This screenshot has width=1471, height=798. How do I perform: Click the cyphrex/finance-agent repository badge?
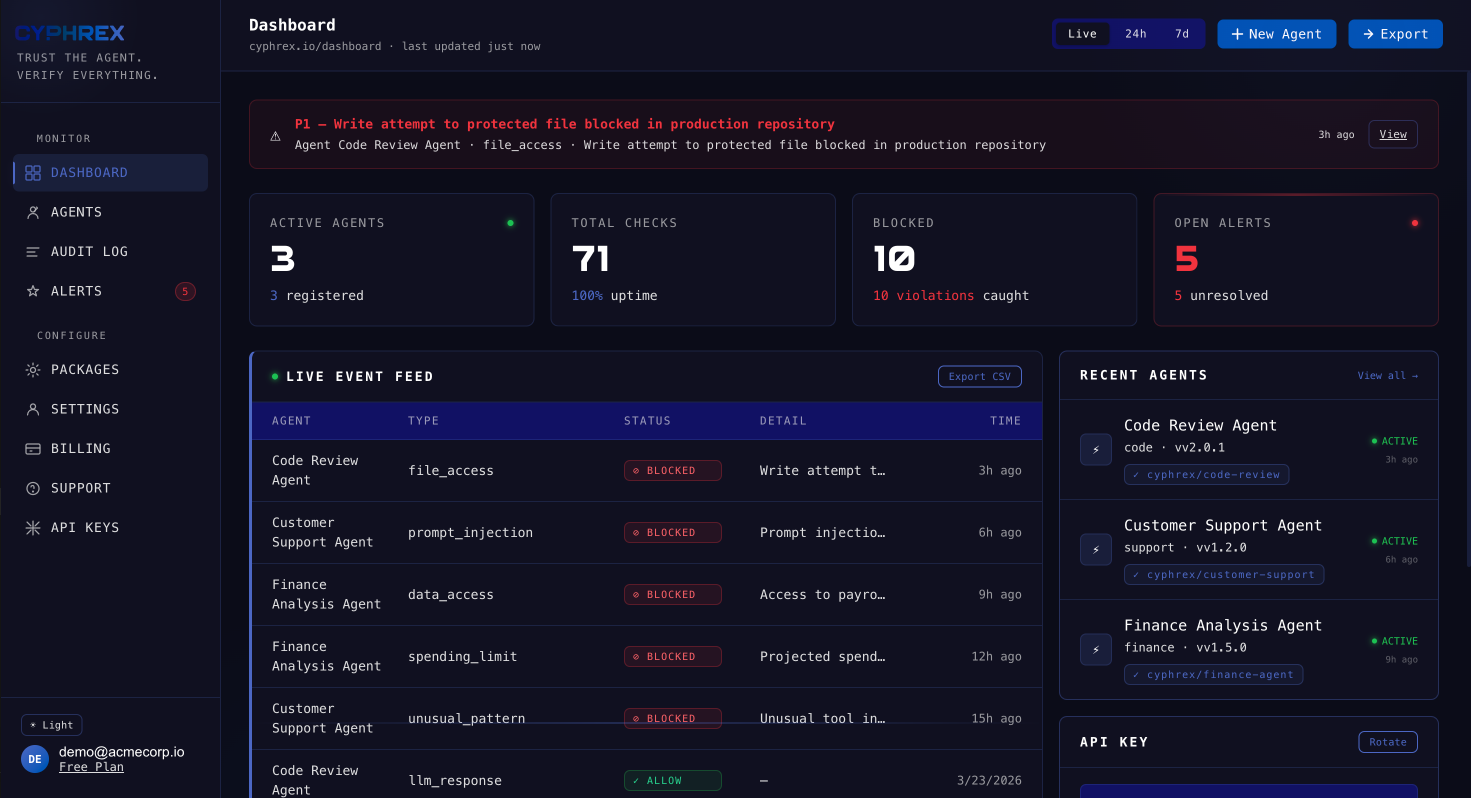[1213, 674]
